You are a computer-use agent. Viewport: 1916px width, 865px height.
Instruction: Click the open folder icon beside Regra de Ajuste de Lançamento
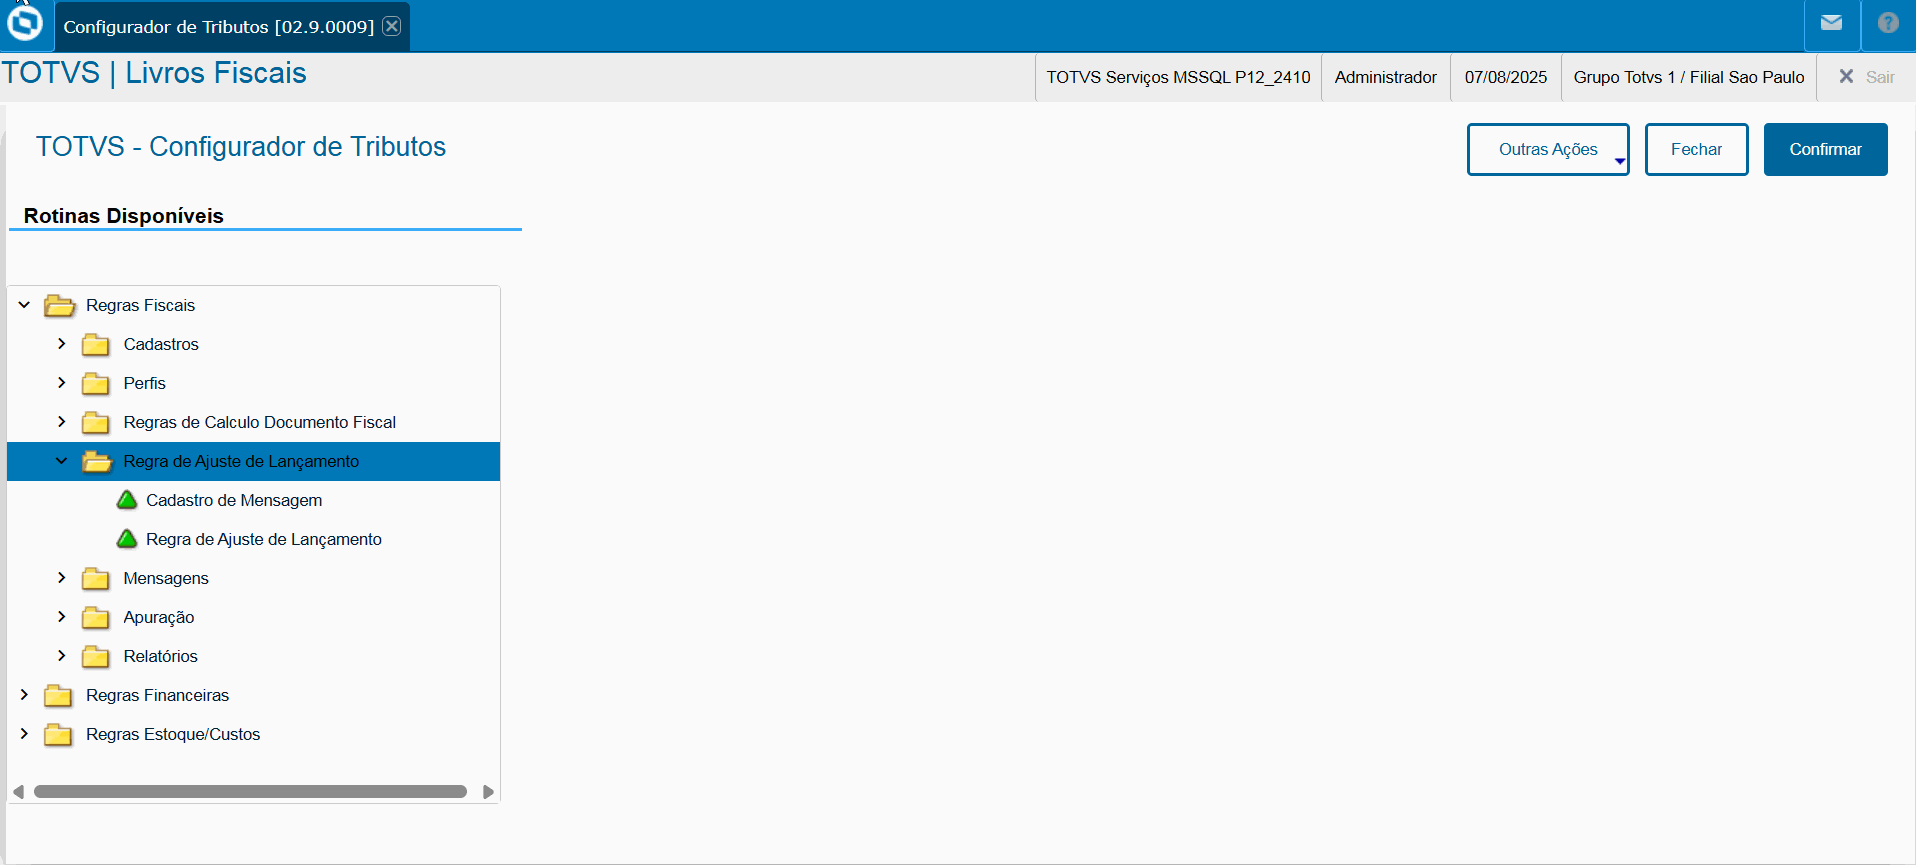[97, 461]
